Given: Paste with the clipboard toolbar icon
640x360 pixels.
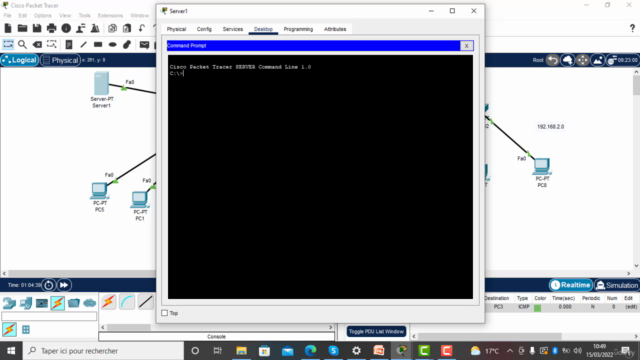Looking at the screenshot, I should pos(127,28).
